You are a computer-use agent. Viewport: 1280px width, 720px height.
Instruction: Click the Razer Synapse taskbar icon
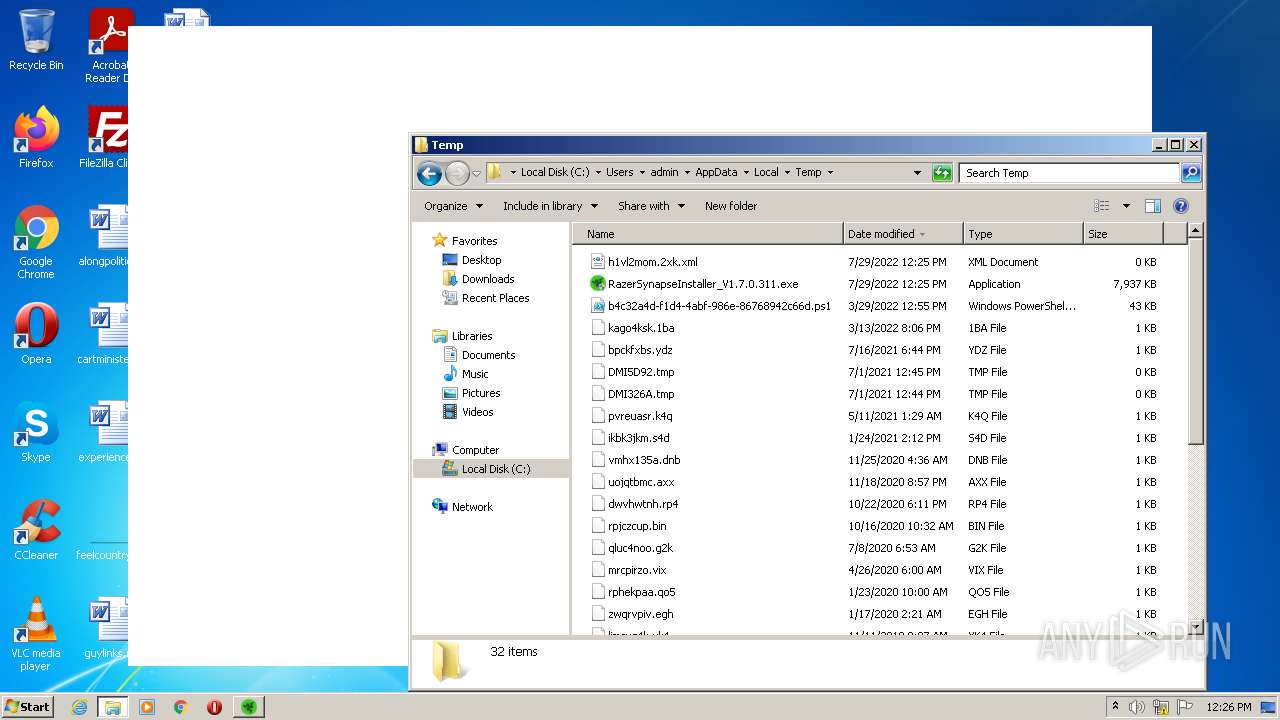249,707
